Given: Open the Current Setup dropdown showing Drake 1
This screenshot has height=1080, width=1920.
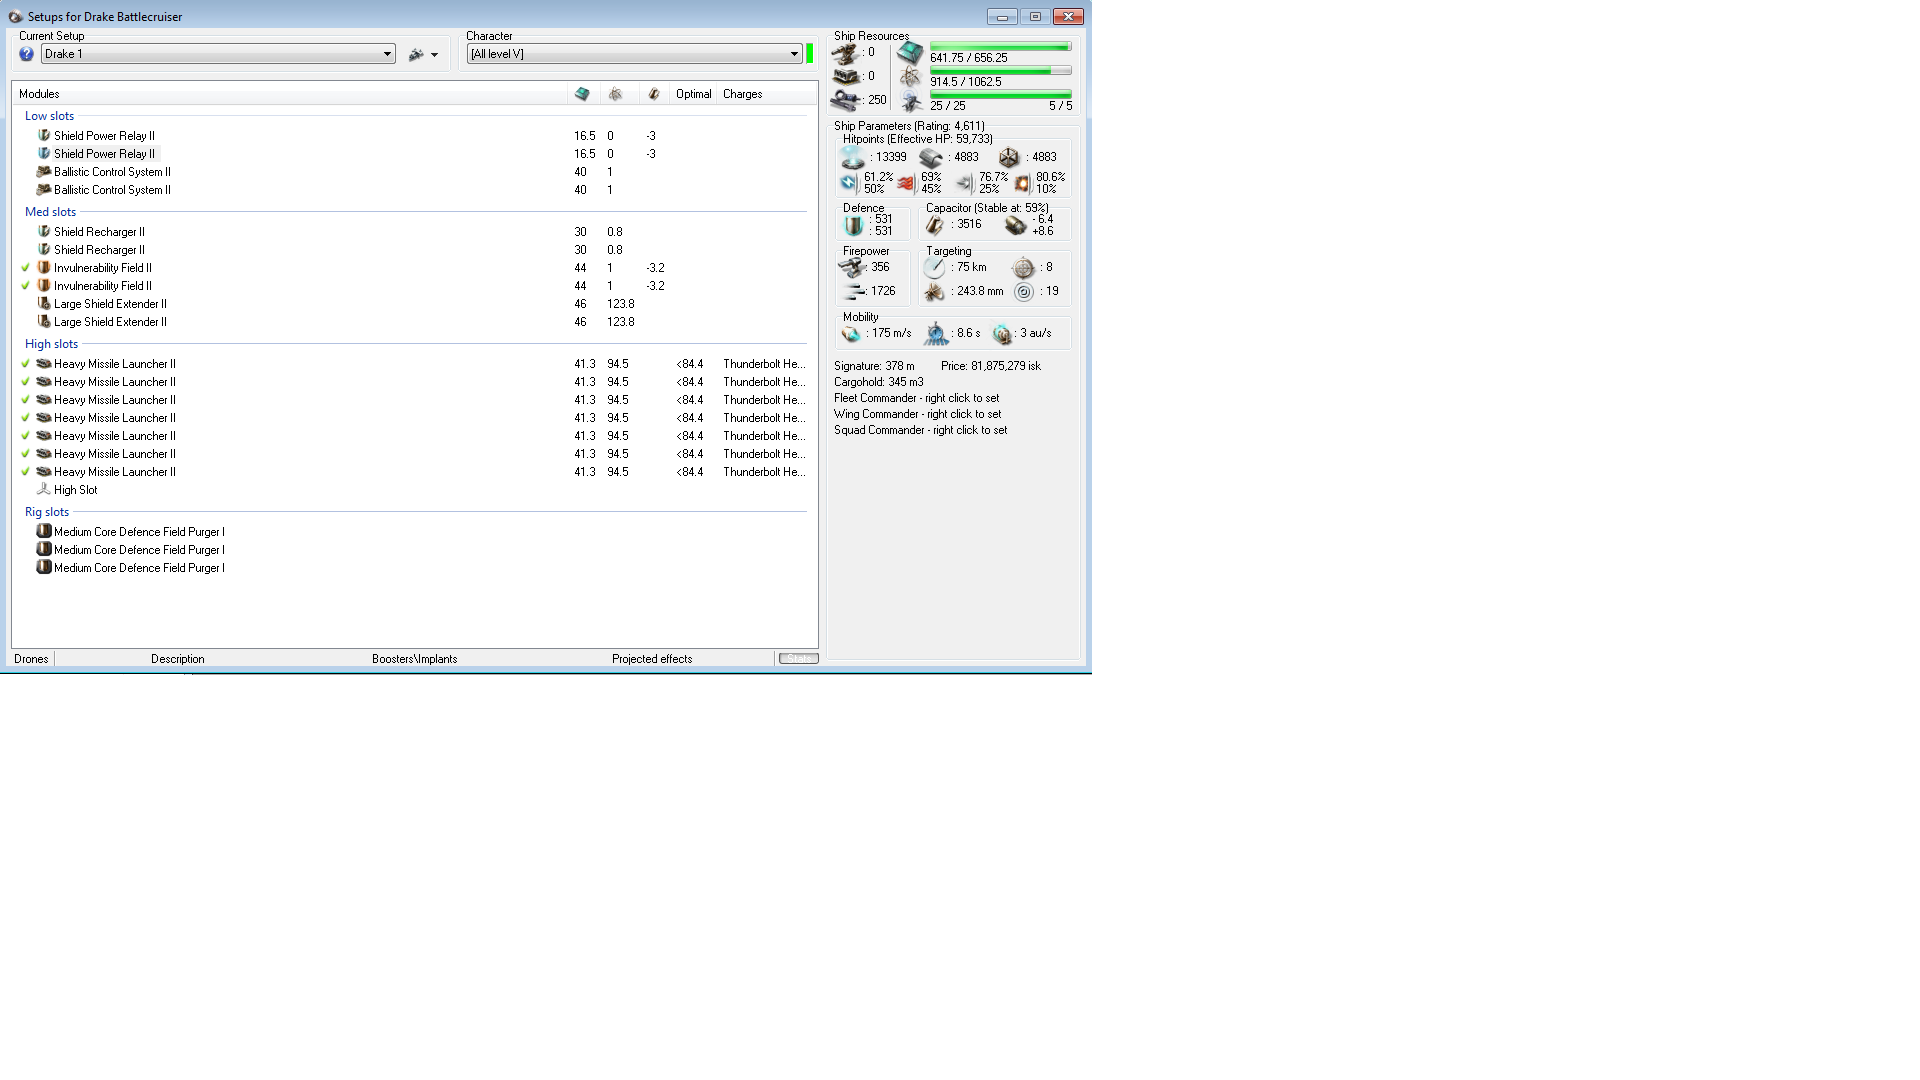Looking at the screenshot, I should click(218, 54).
